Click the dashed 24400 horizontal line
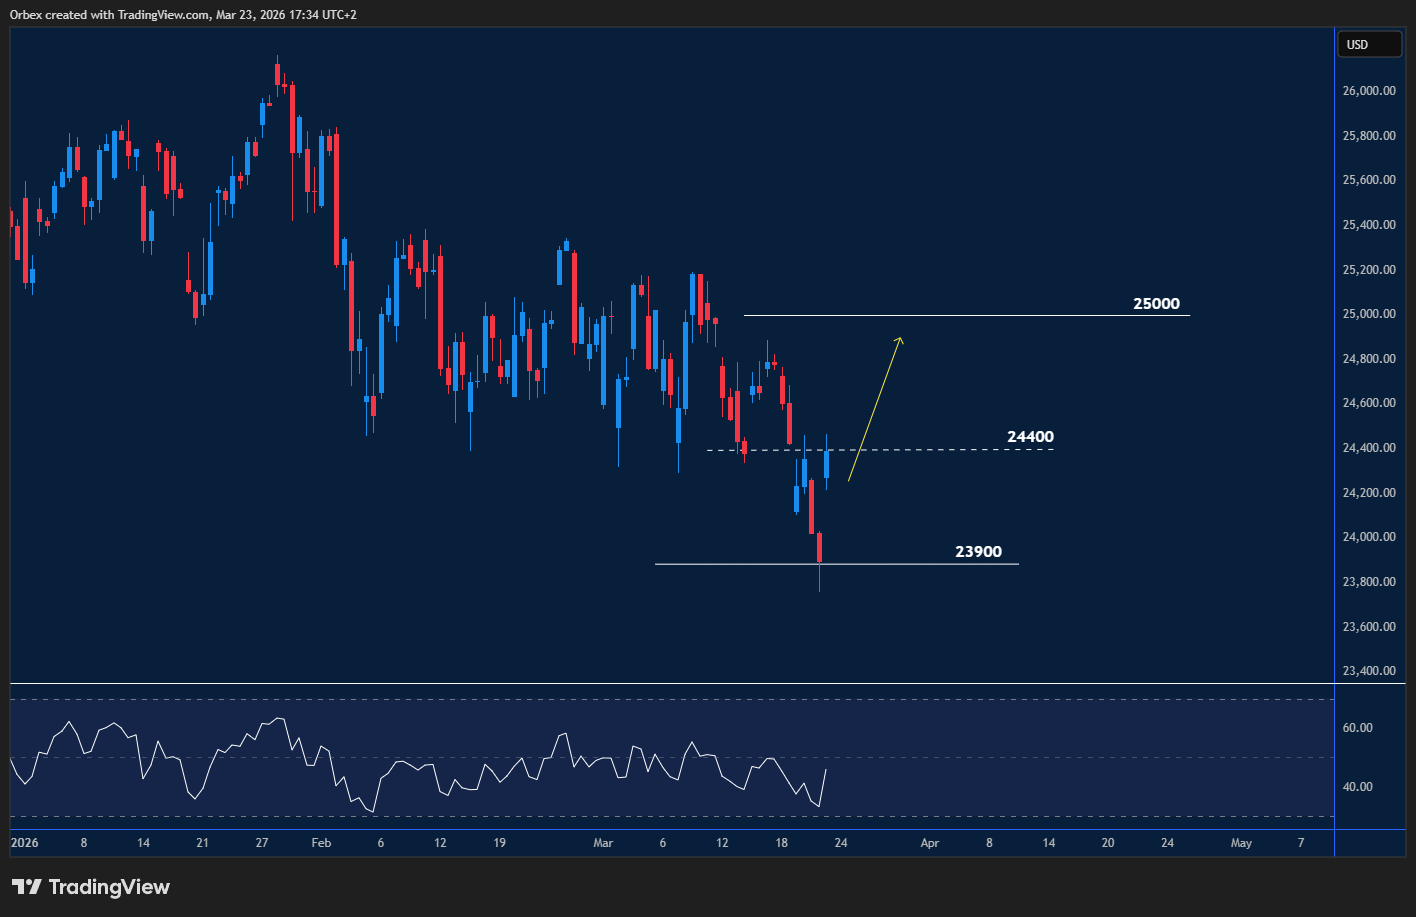This screenshot has width=1416, height=917. [x=950, y=450]
